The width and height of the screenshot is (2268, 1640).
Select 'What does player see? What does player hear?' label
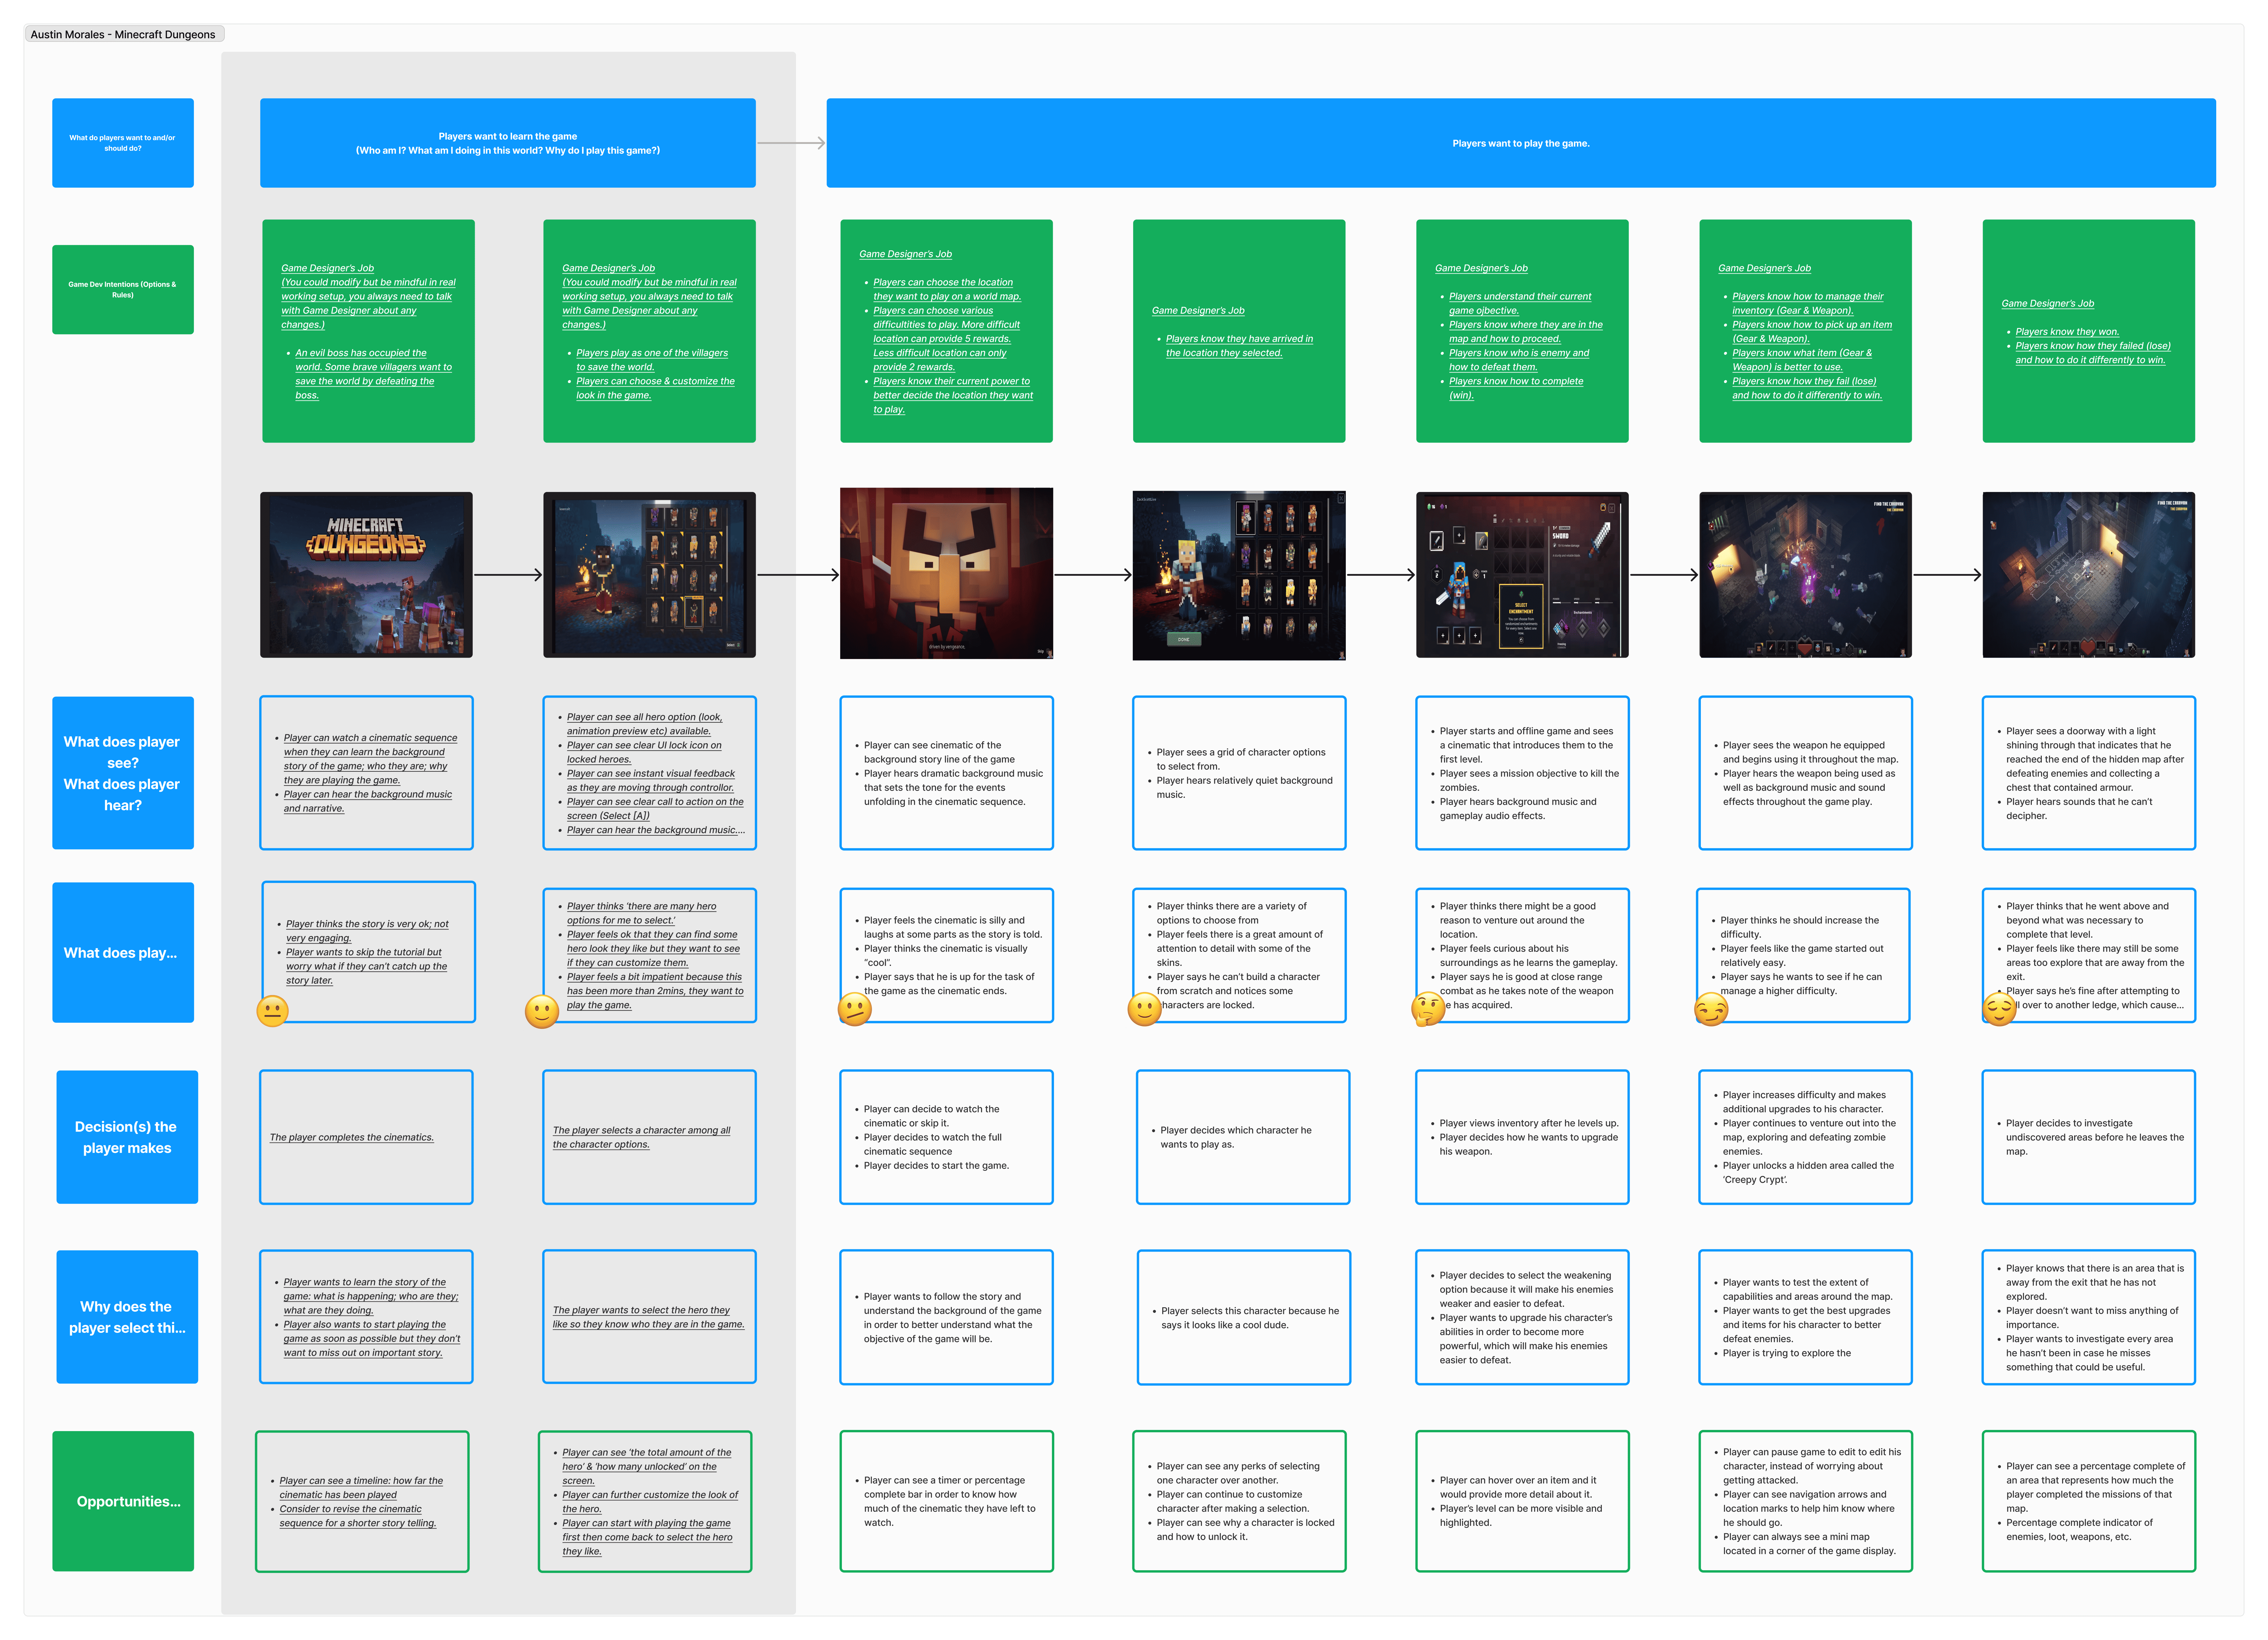coord(123,773)
